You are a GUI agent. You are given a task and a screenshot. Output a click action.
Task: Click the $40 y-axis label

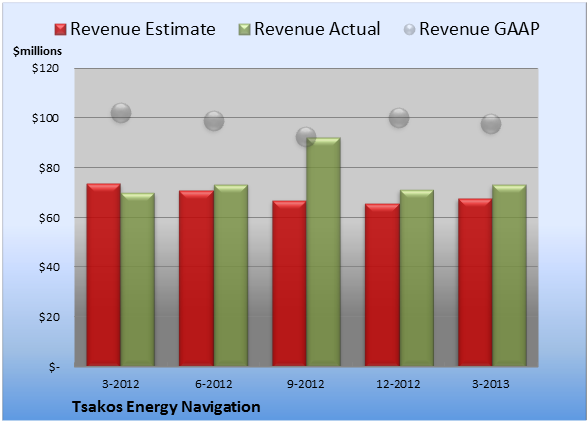49,267
